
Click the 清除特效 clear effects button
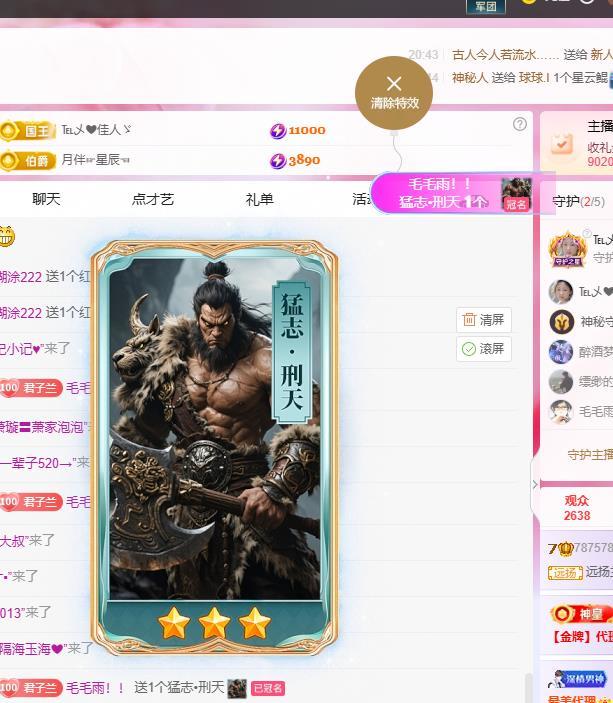point(394,93)
